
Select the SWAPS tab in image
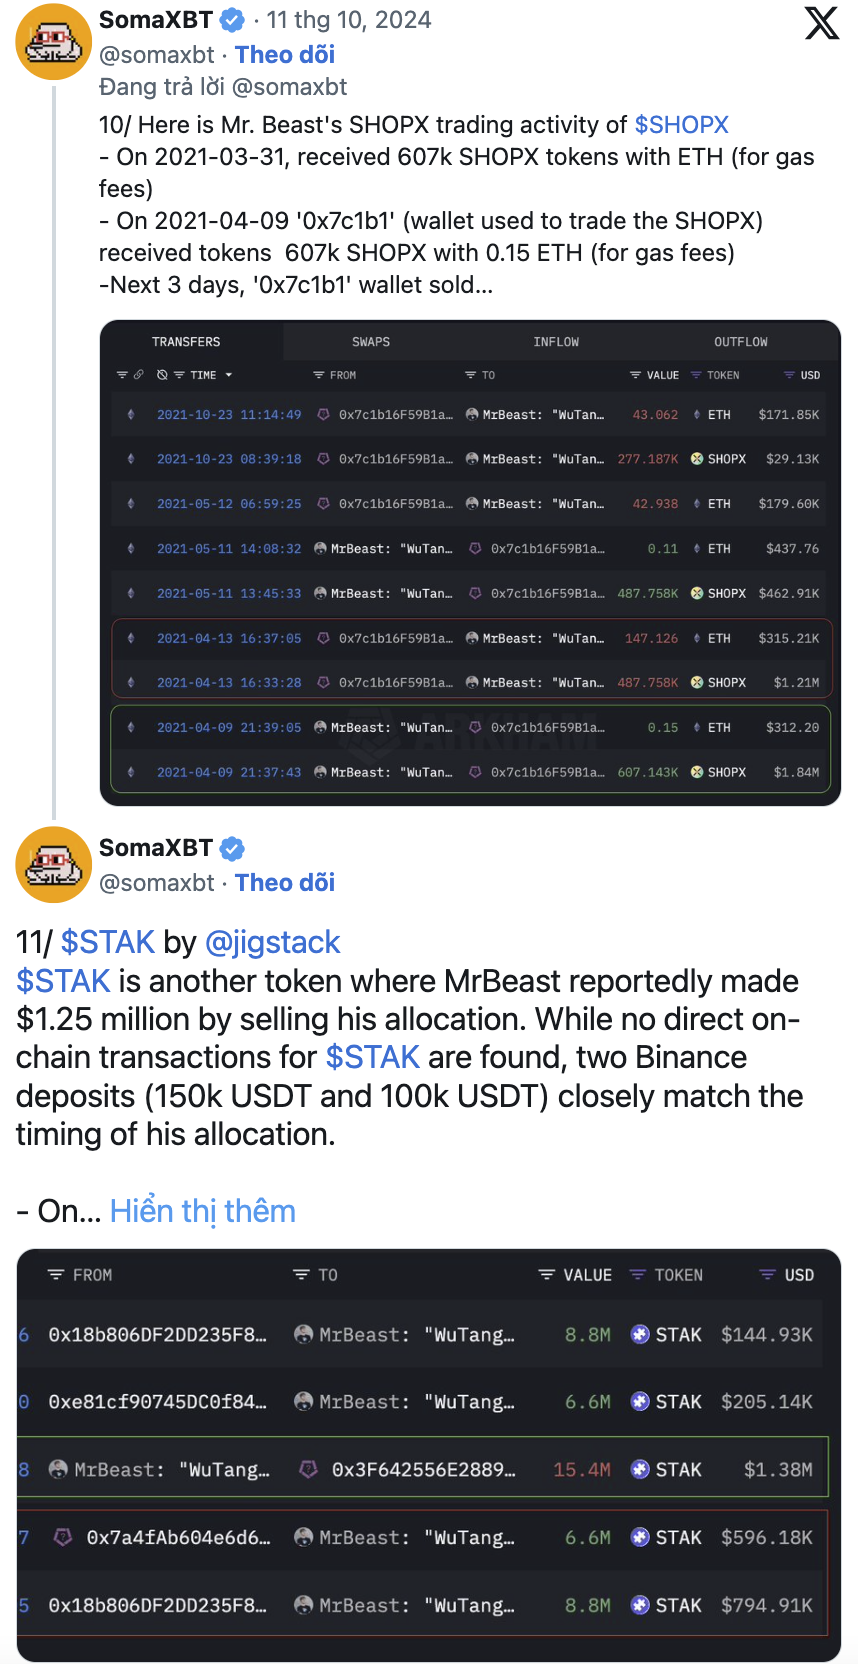371,342
